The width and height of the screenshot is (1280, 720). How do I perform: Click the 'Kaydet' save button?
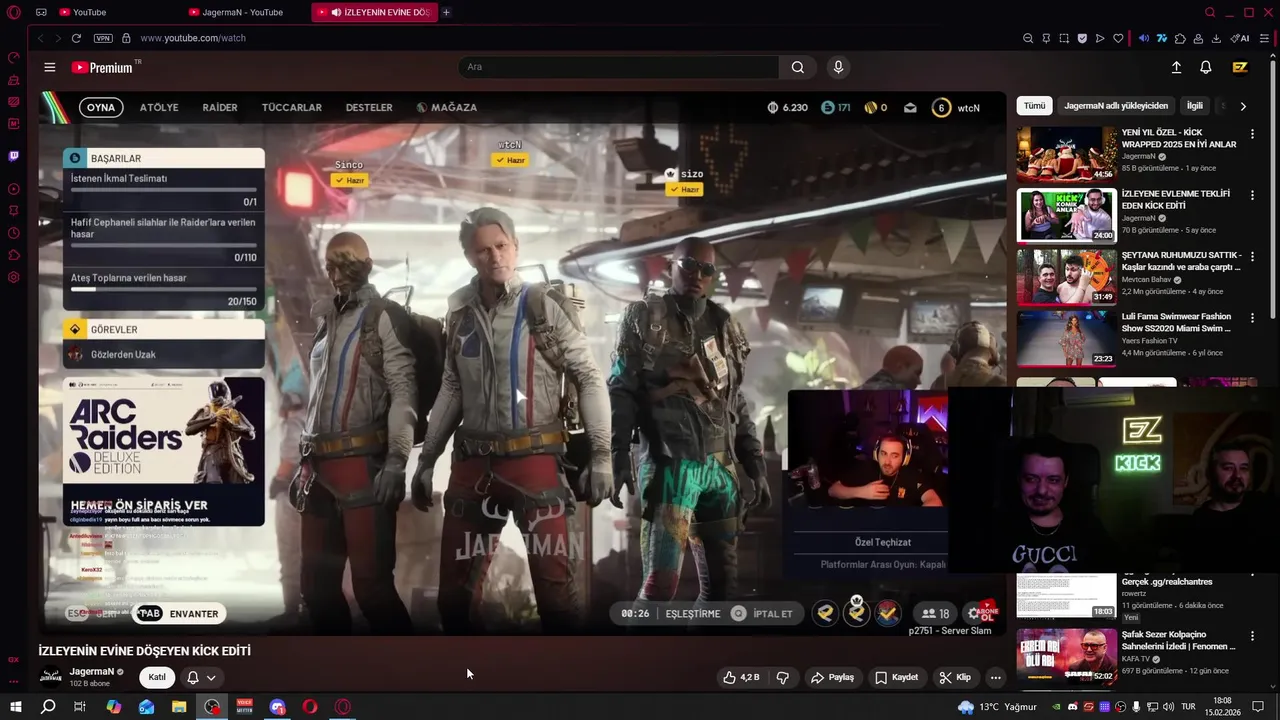coord(896,677)
